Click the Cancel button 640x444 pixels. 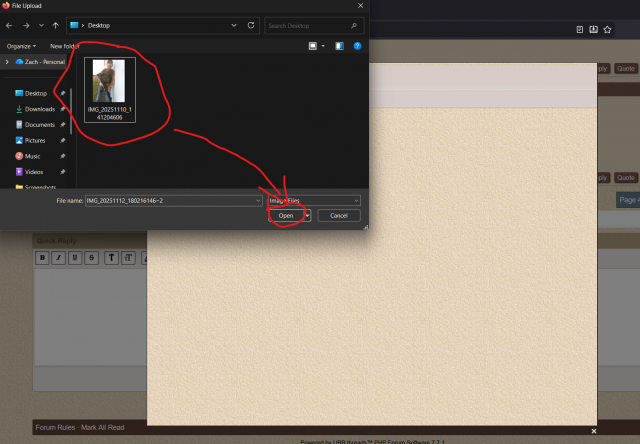tap(339, 215)
